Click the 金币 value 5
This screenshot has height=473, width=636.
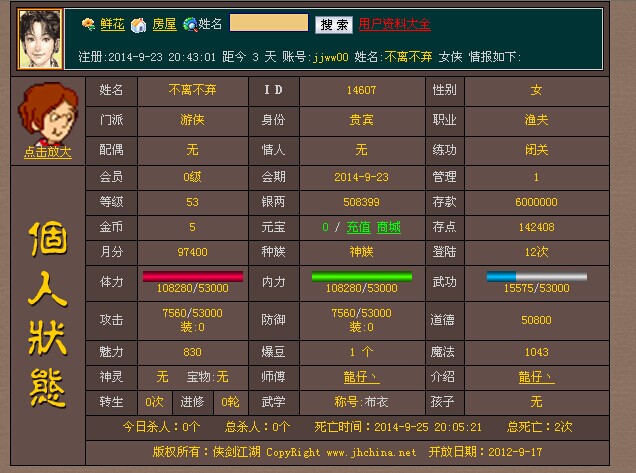coord(192,227)
